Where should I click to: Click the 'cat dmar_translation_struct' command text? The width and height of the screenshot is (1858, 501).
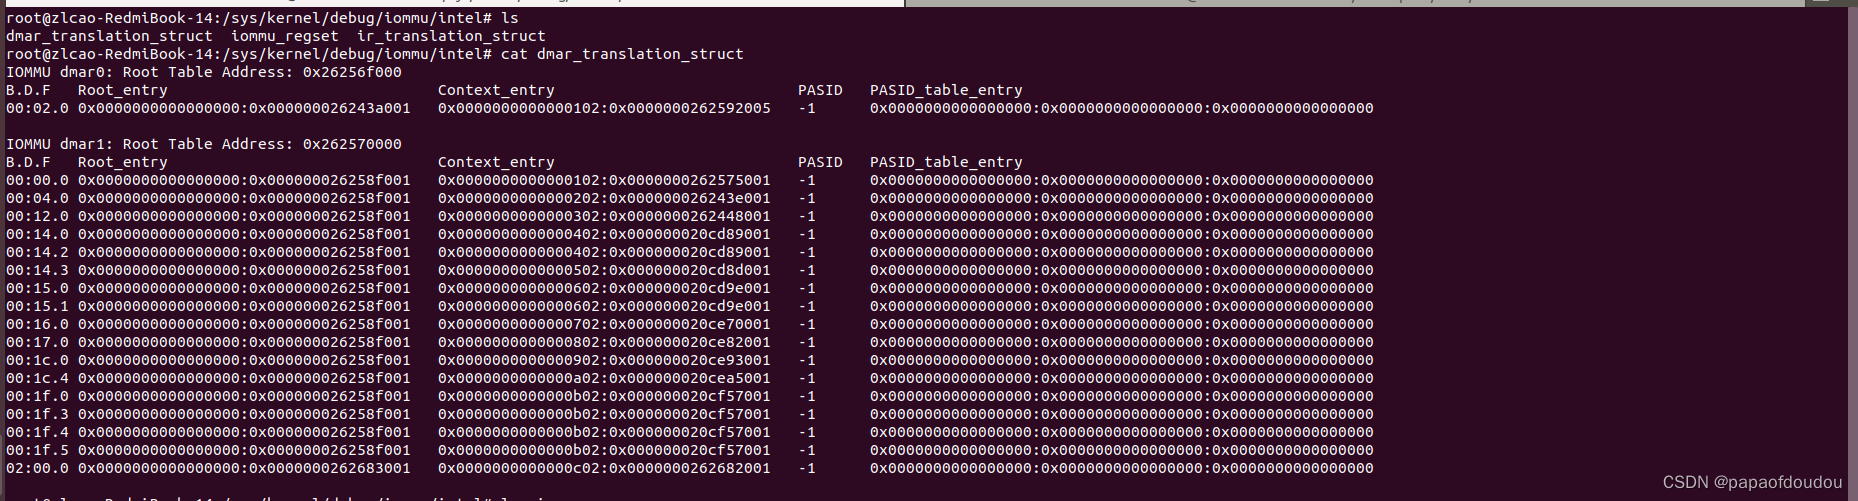[x=622, y=54]
